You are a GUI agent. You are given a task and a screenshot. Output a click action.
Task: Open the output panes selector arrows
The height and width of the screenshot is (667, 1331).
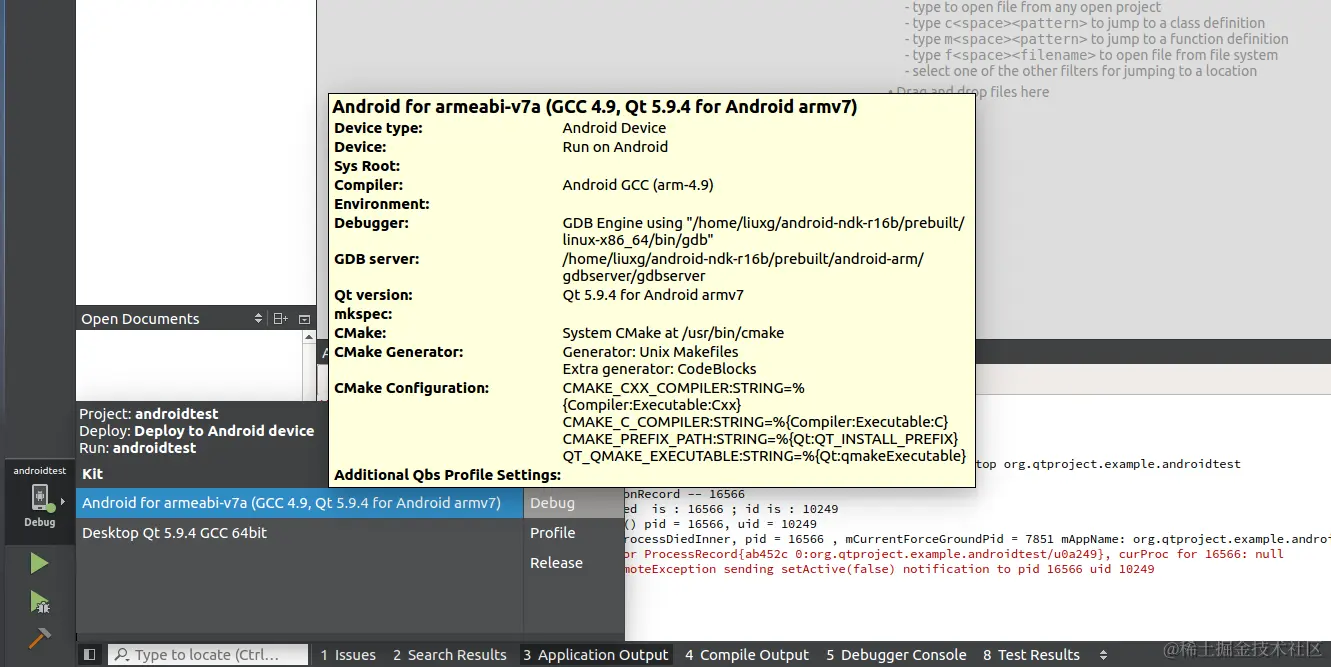(x=1103, y=655)
